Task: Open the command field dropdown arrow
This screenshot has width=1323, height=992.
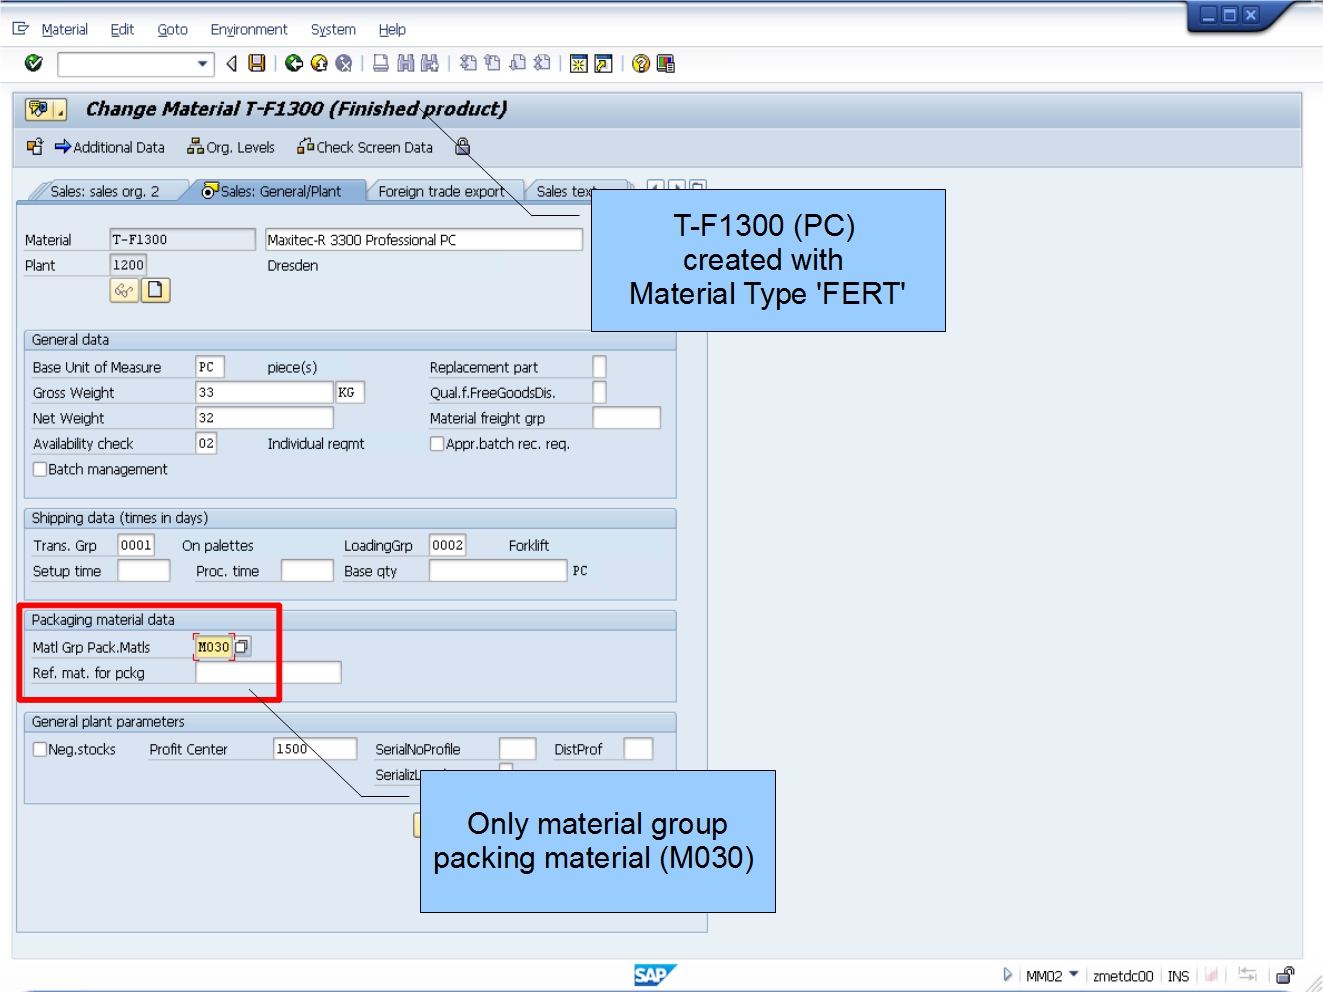Action: [203, 64]
